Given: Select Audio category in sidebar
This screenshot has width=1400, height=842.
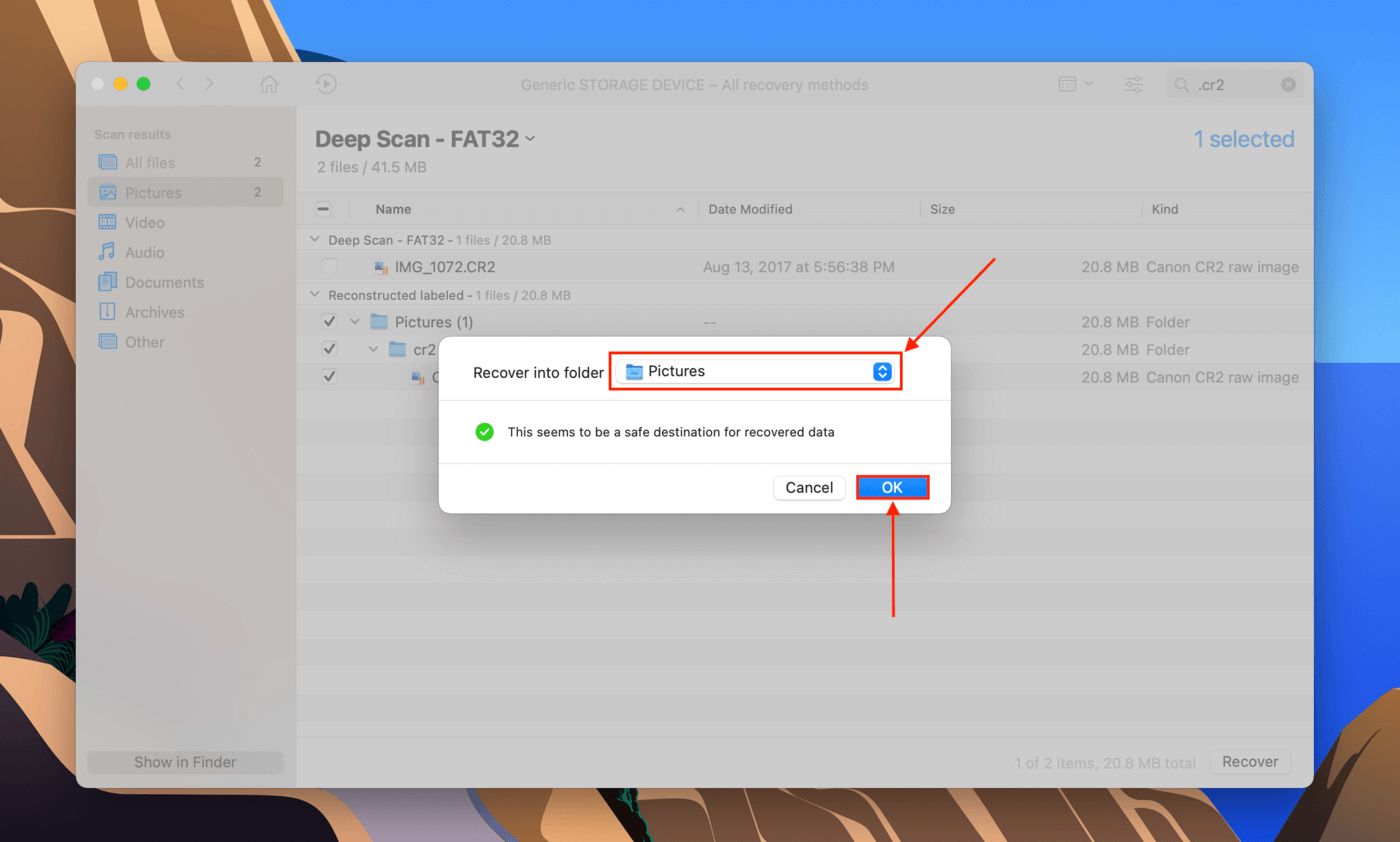Looking at the screenshot, I should click(185, 252).
